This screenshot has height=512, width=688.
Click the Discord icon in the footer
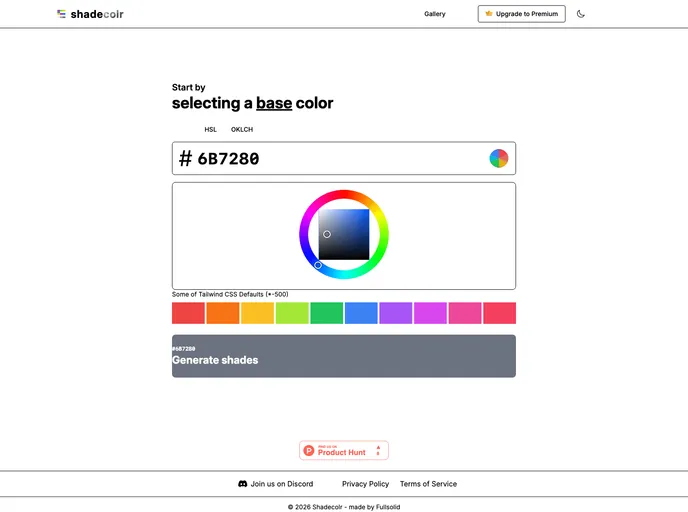[x=243, y=484]
